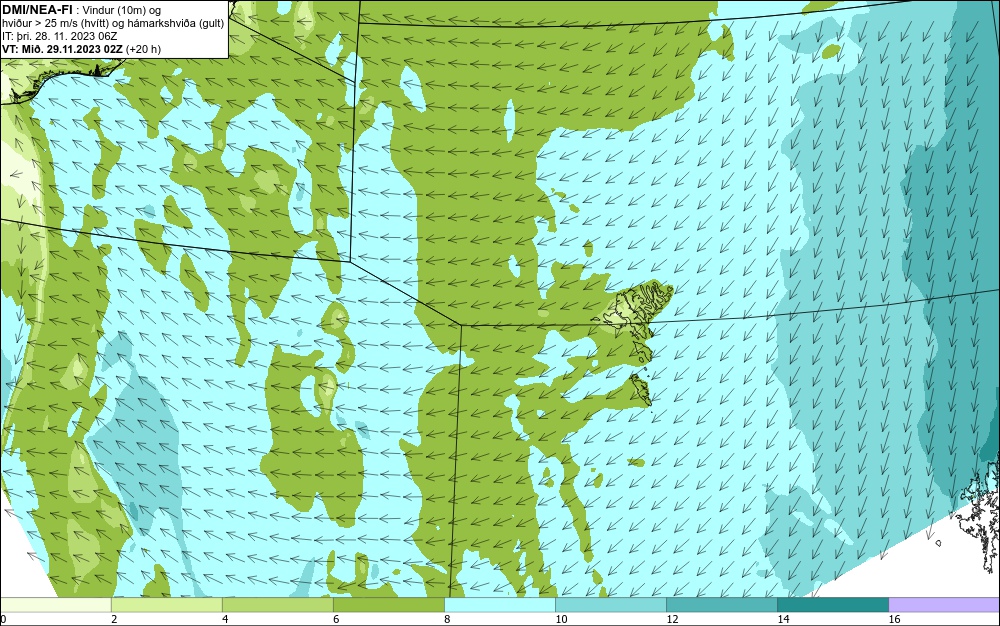Viewport: 1000px width, 626px height.
Task: Click the legend tick label '12'
Action: pyautogui.click(x=672, y=619)
